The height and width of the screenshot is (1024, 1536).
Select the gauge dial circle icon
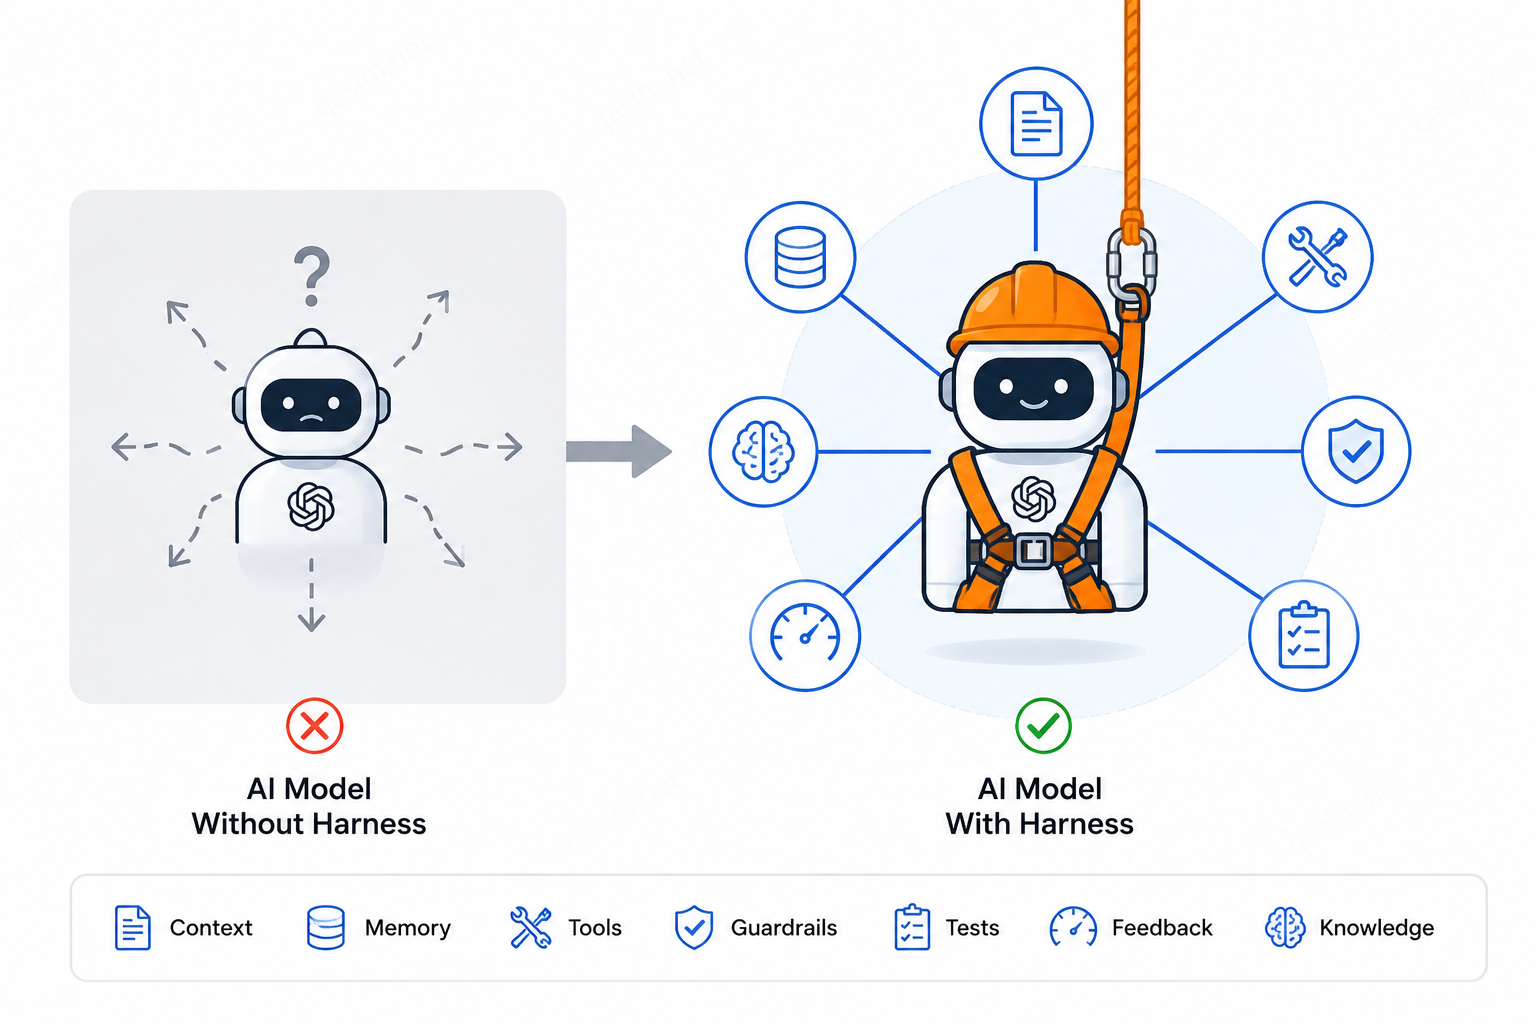(x=805, y=635)
